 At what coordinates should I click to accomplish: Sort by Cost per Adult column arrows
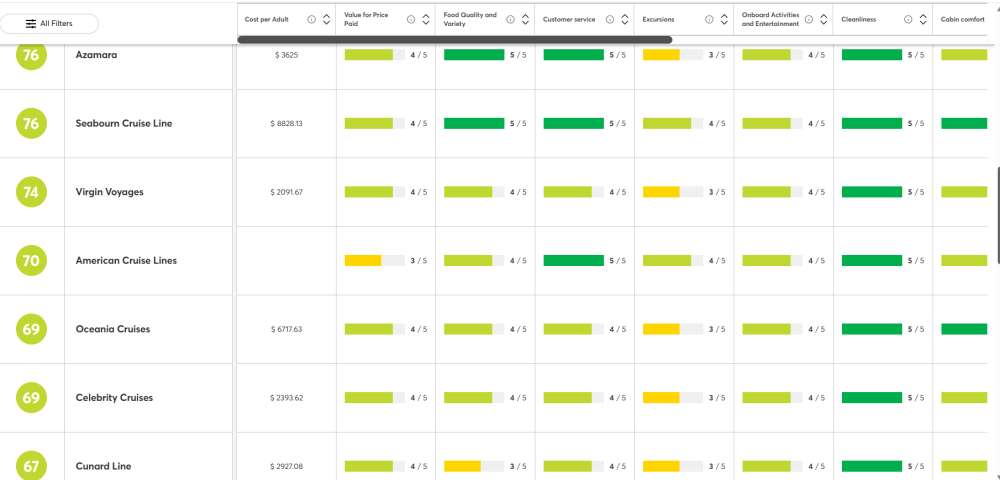(x=327, y=20)
